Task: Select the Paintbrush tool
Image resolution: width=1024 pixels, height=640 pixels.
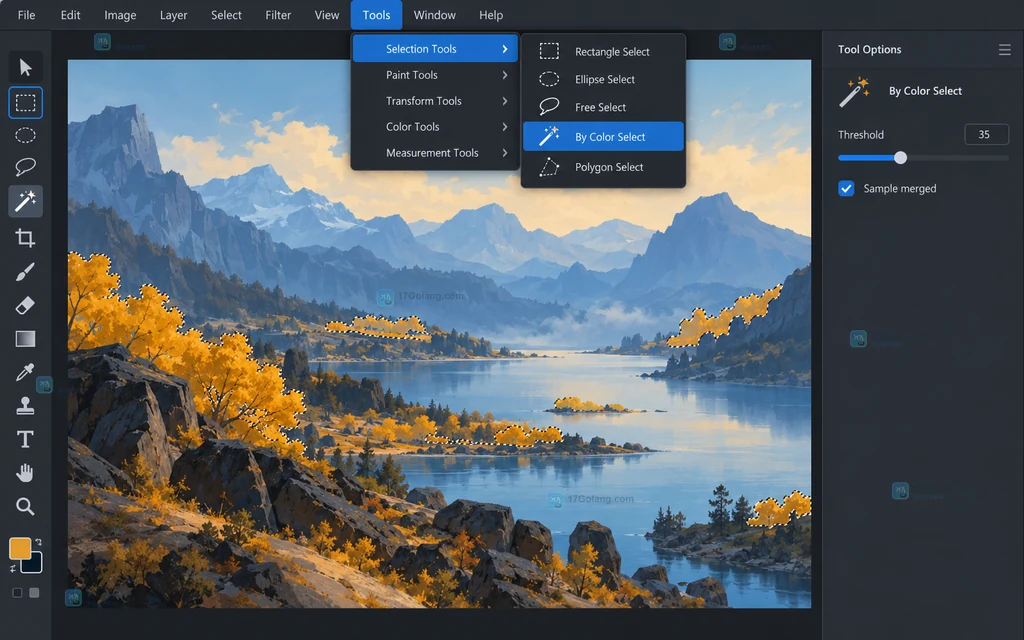Action: [25, 272]
